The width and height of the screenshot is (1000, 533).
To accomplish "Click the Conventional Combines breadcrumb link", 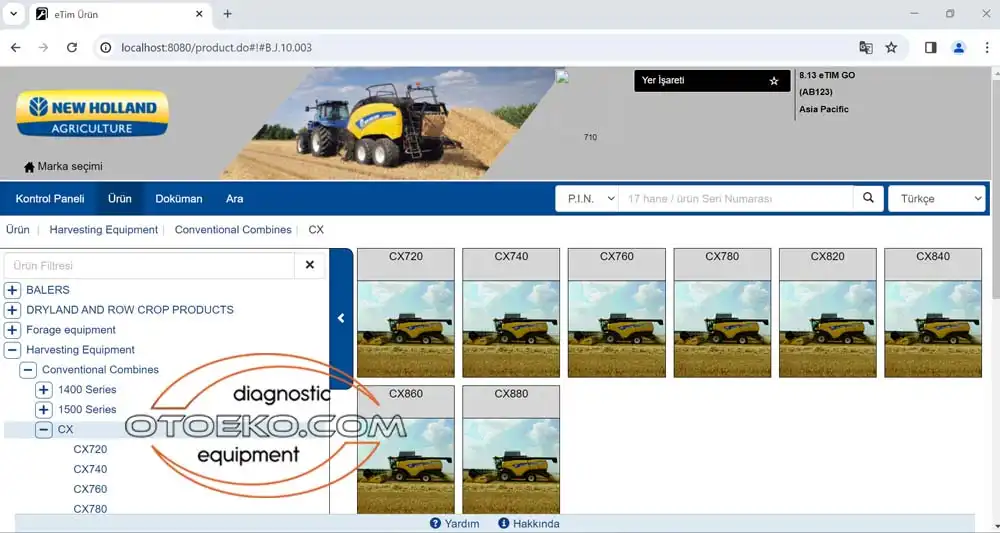I will tap(233, 230).
